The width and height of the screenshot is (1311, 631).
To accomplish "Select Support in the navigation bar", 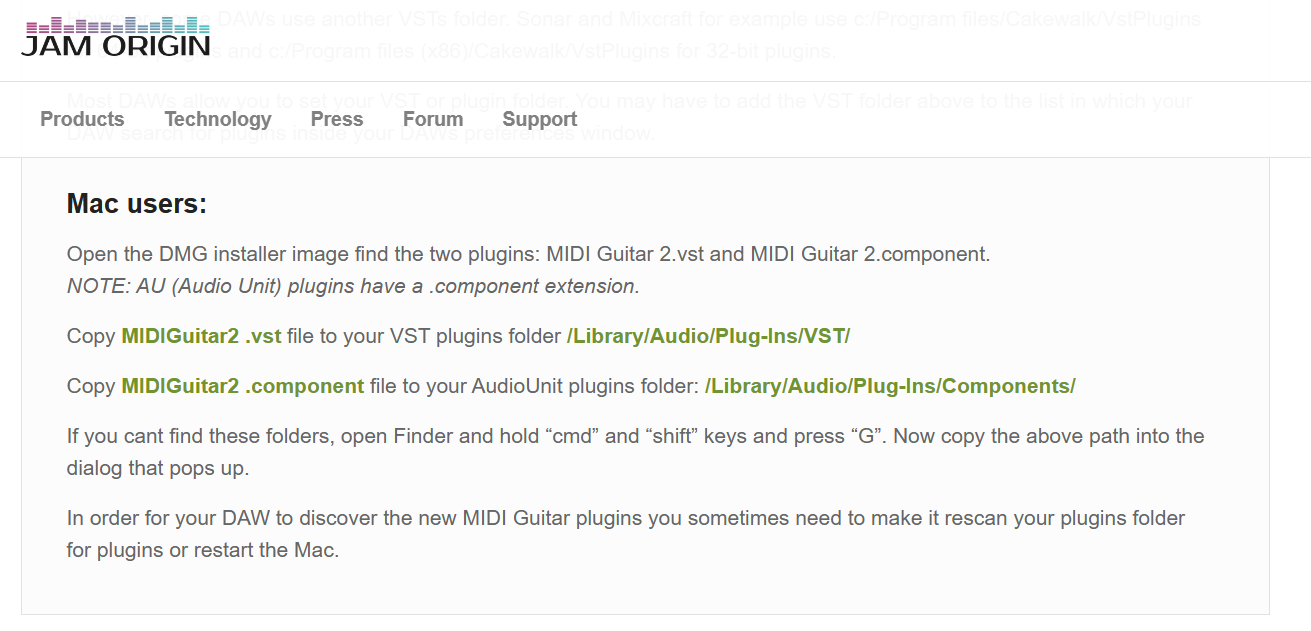I will pyautogui.click(x=539, y=119).
